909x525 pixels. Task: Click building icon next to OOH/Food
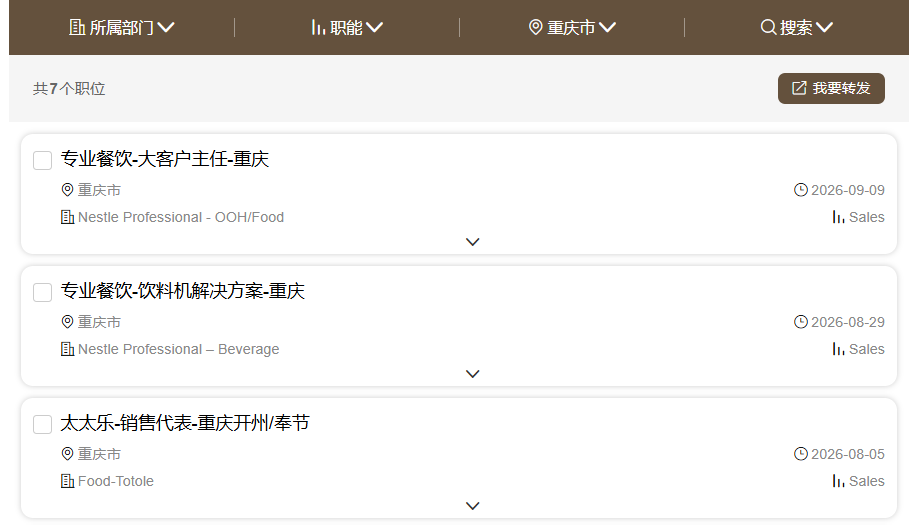click(x=67, y=217)
